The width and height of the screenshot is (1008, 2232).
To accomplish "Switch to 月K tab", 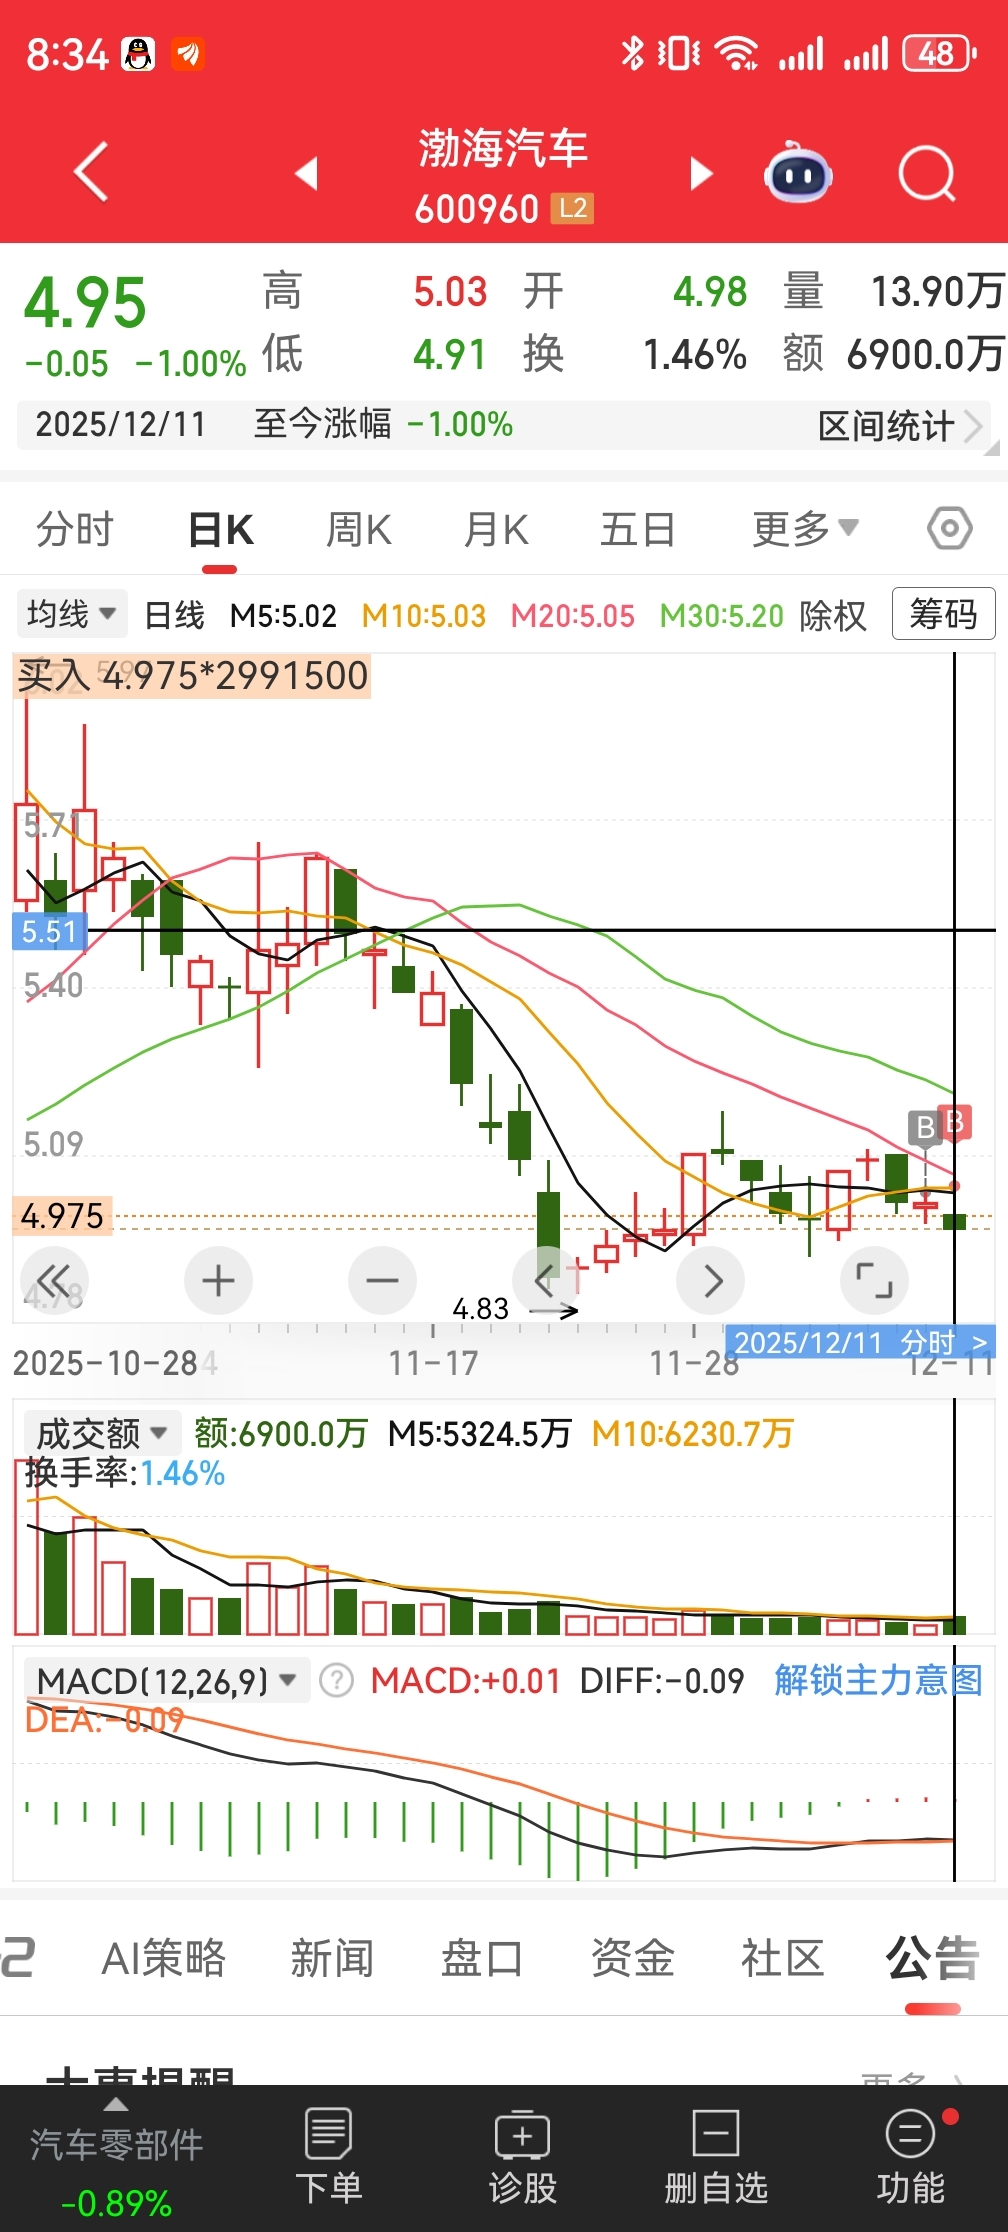I will 496,529.
